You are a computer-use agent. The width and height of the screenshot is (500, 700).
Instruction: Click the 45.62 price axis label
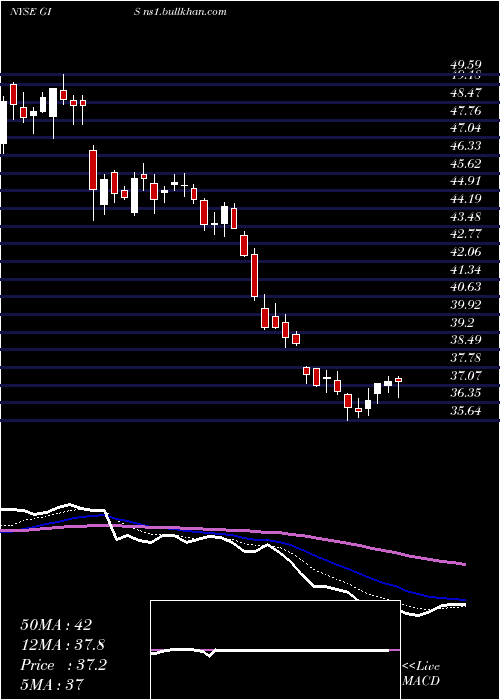[466, 164]
